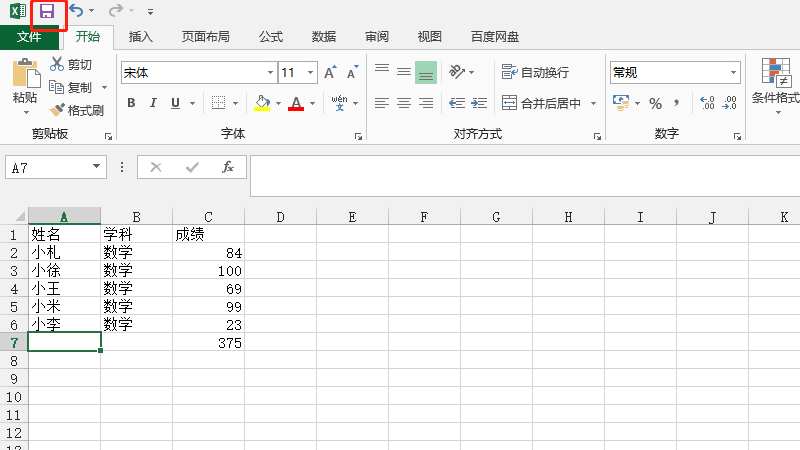Toggle Wrap Text (自动换行)

[535, 73]
